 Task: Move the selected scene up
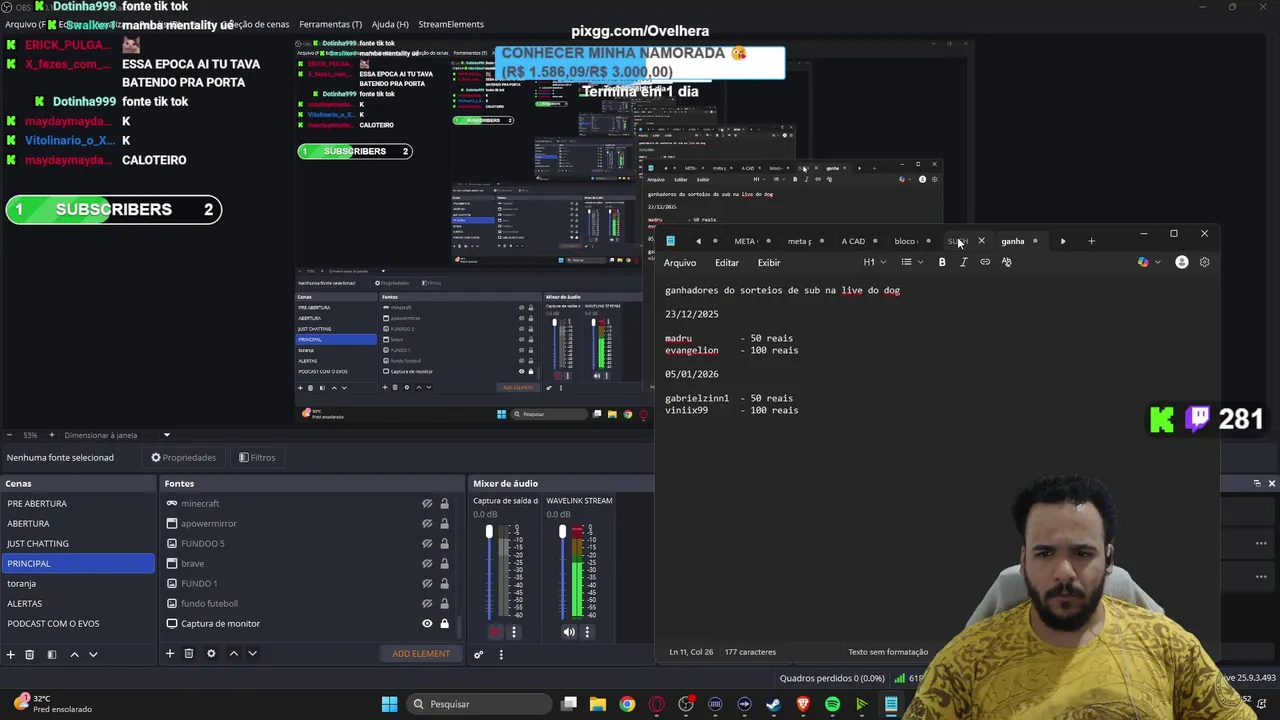pyautogui.click(x=74, y=654)
